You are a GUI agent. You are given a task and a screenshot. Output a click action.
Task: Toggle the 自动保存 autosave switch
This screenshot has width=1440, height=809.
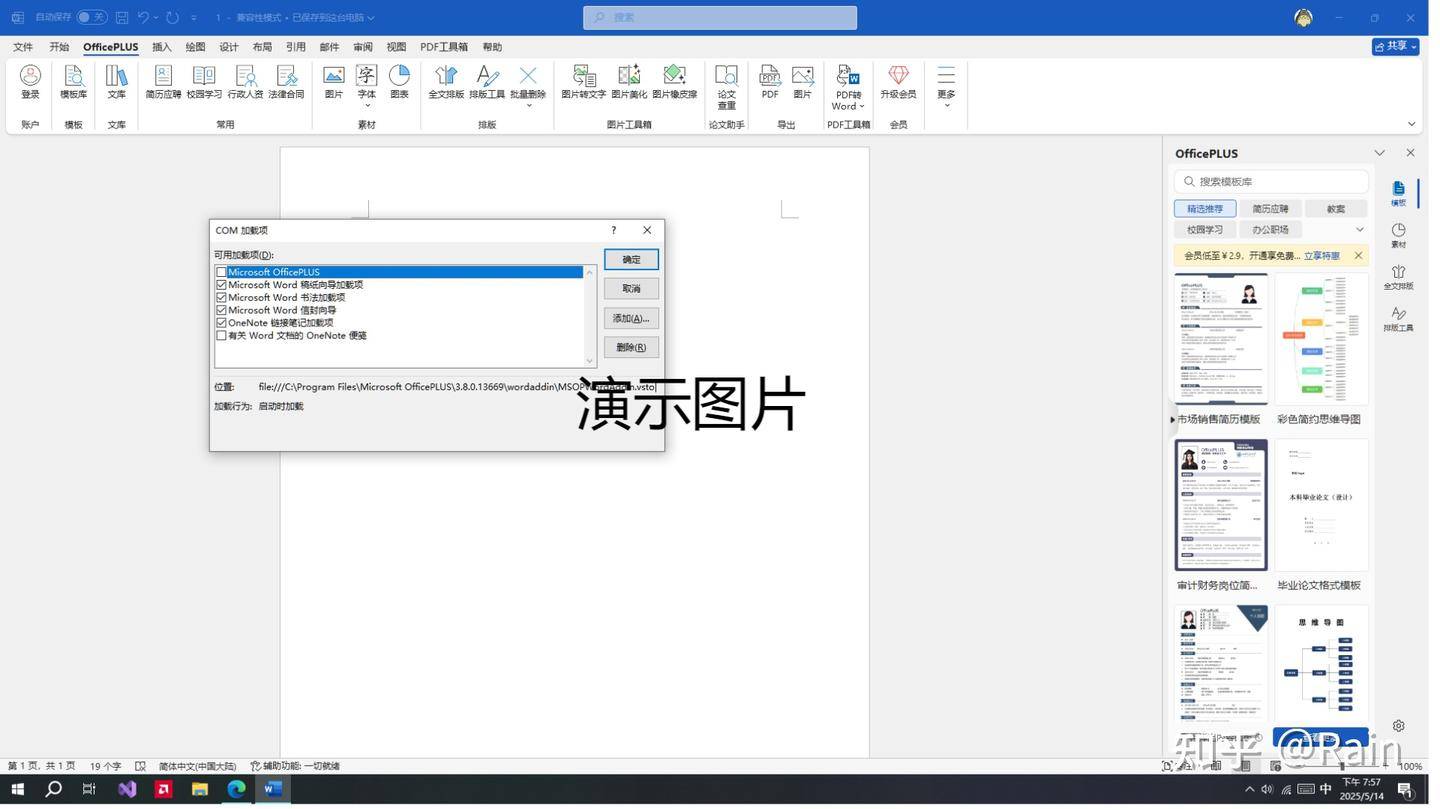pos(91,17)
